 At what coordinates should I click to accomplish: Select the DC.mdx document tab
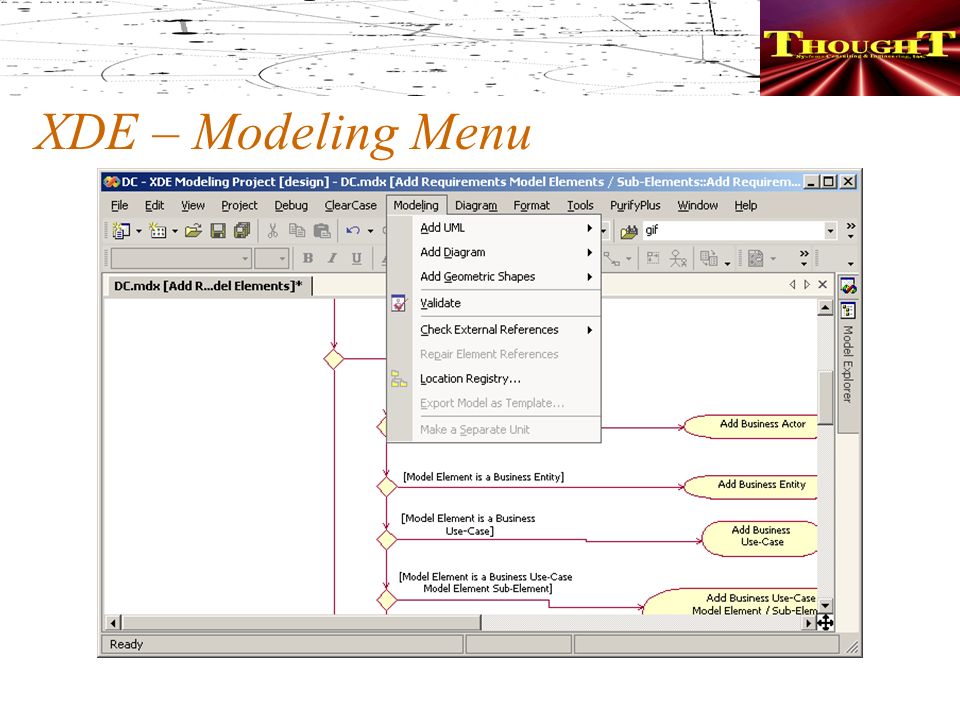[x=208, y=286]
